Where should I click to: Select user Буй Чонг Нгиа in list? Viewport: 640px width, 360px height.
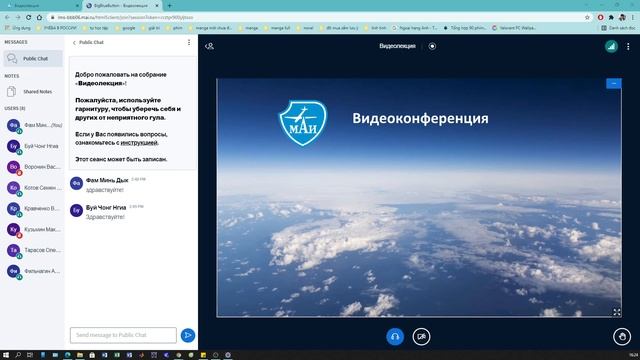point(34,146)
